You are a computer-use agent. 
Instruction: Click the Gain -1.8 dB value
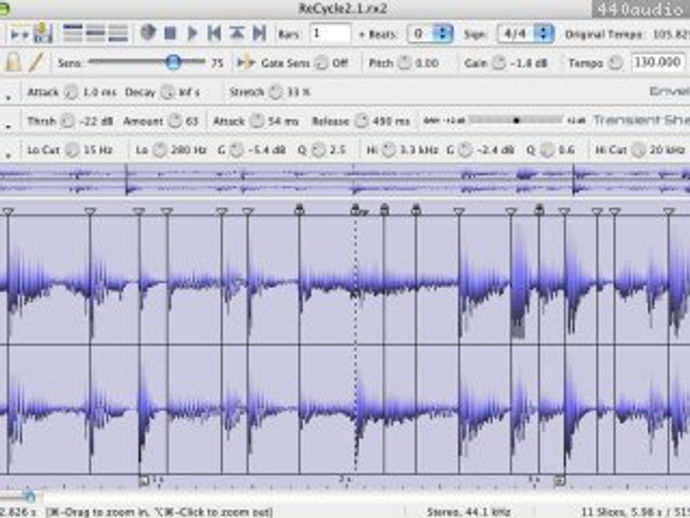[x=529, y=63]
